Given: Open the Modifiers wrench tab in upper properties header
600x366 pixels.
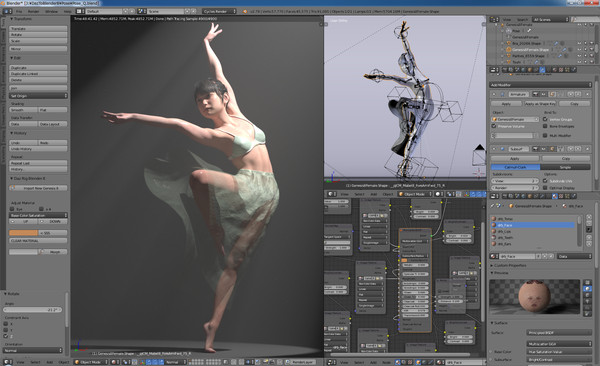Looking at the screenshot, I should 542,70.
